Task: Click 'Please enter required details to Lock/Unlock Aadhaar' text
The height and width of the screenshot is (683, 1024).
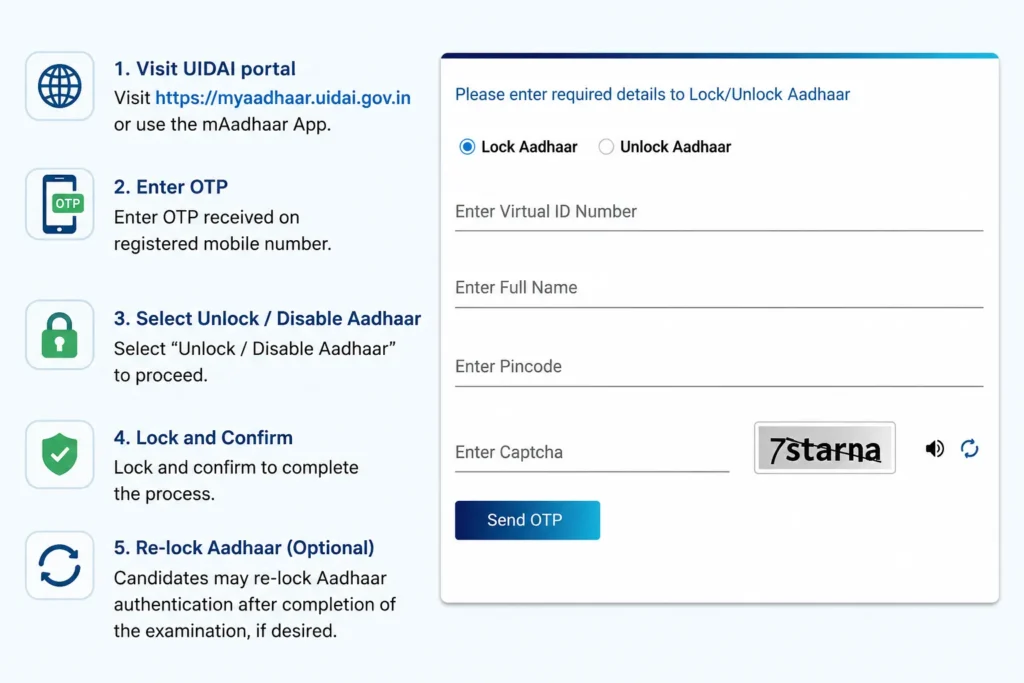Action: (x=652, y=95)
